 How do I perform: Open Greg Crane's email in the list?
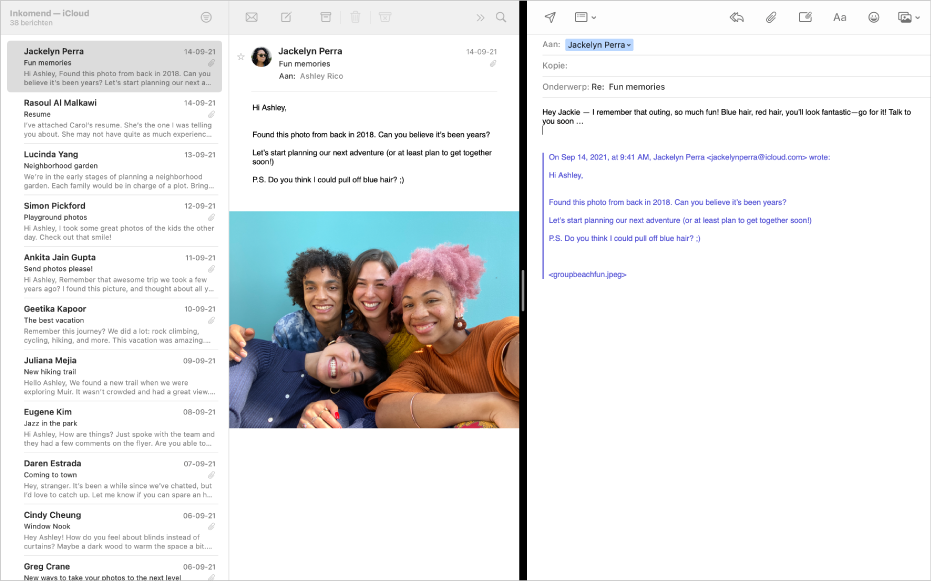click(x=115, y=569)
